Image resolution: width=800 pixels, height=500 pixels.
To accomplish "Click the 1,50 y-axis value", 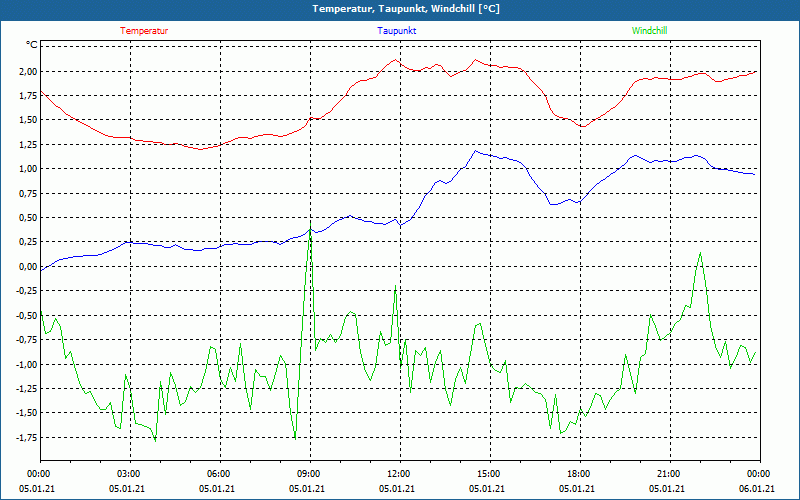I will tap(29, 120).
